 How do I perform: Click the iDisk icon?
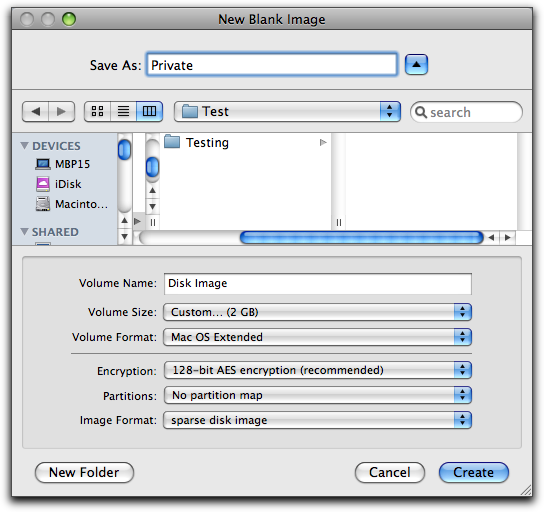point(43,184)
